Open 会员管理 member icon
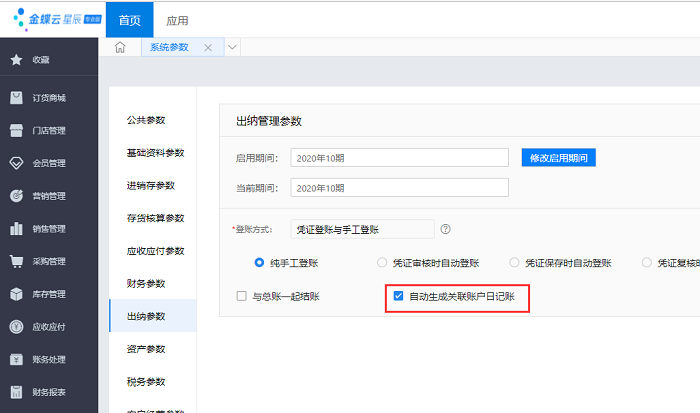Image resolution: width=700 pixels, height=413 pixels. (17, 163)
